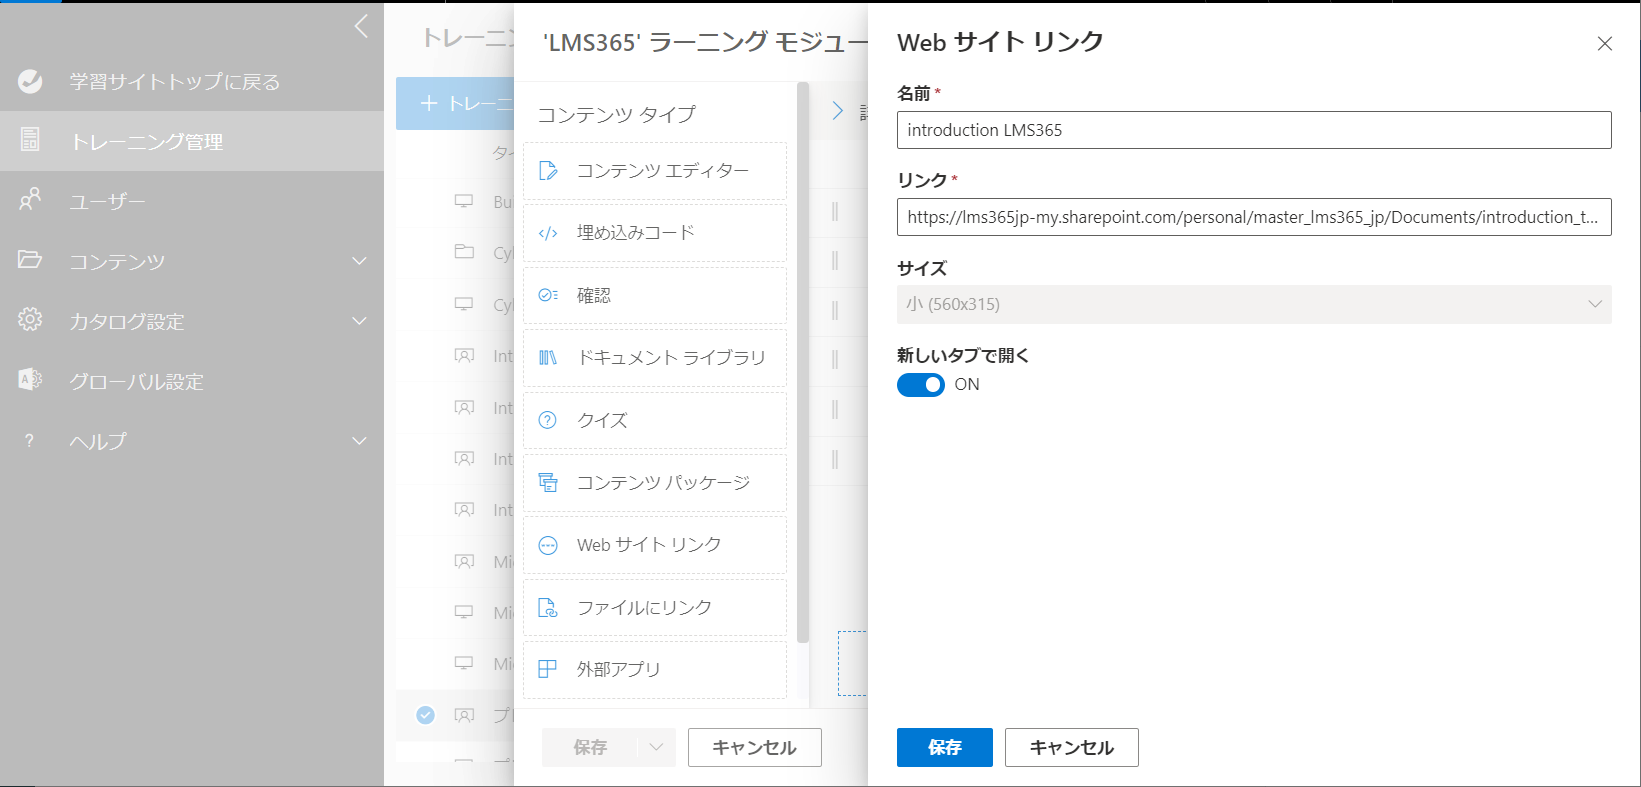
Task: Expand the ヘルプ sidebar section
Action: tap(360, 441)
